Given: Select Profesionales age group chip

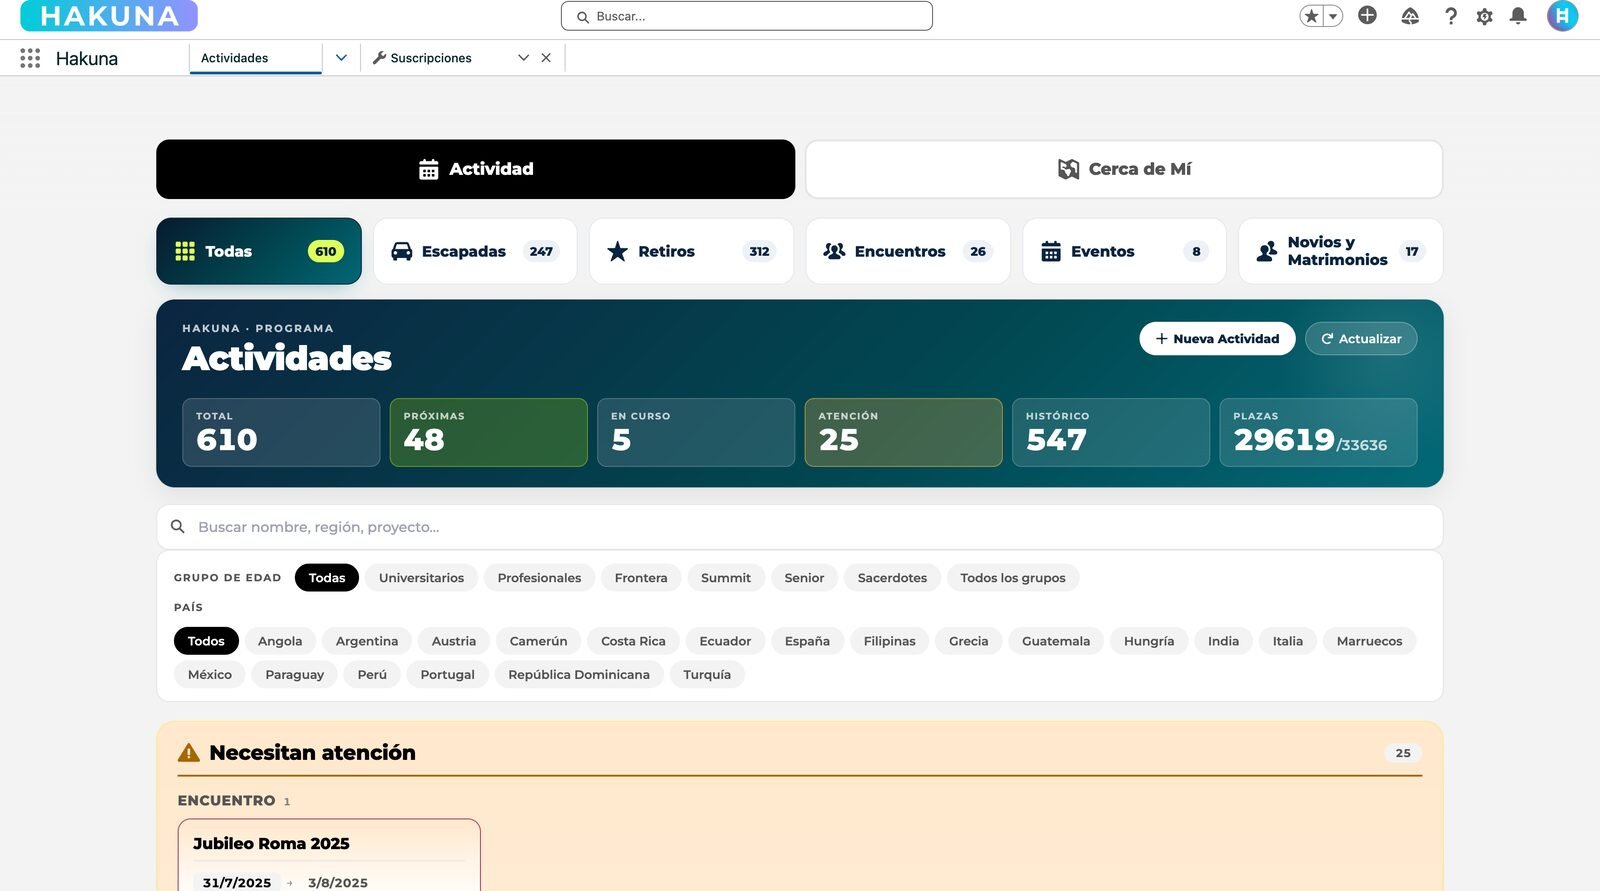Looking at the screenshot, I should 539,578.
